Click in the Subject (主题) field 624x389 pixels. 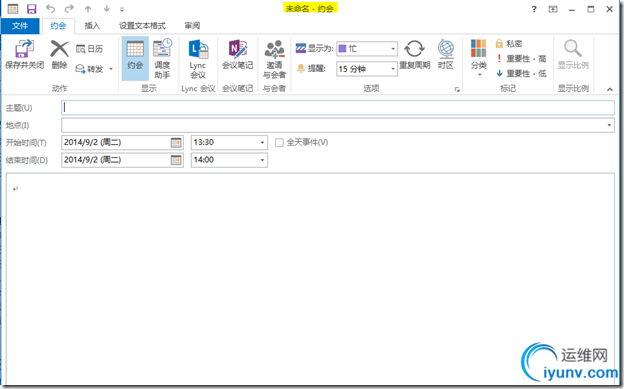point(338,108)
